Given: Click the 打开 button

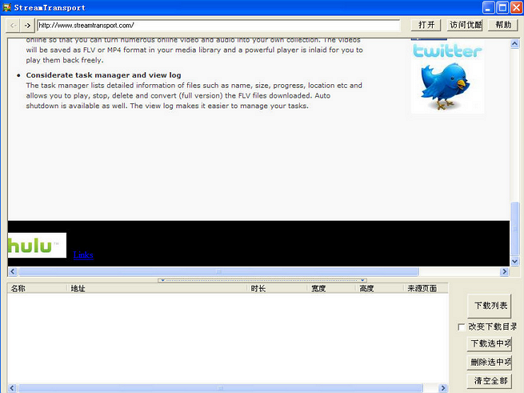Looking at the screenshot, I should click(x=426, y=25).
